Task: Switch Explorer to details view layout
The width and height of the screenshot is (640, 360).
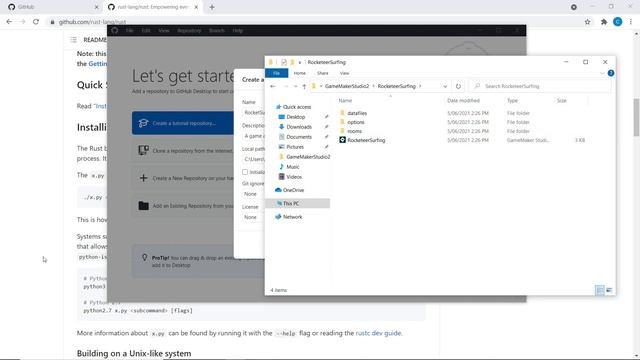Action: (600, 290)
